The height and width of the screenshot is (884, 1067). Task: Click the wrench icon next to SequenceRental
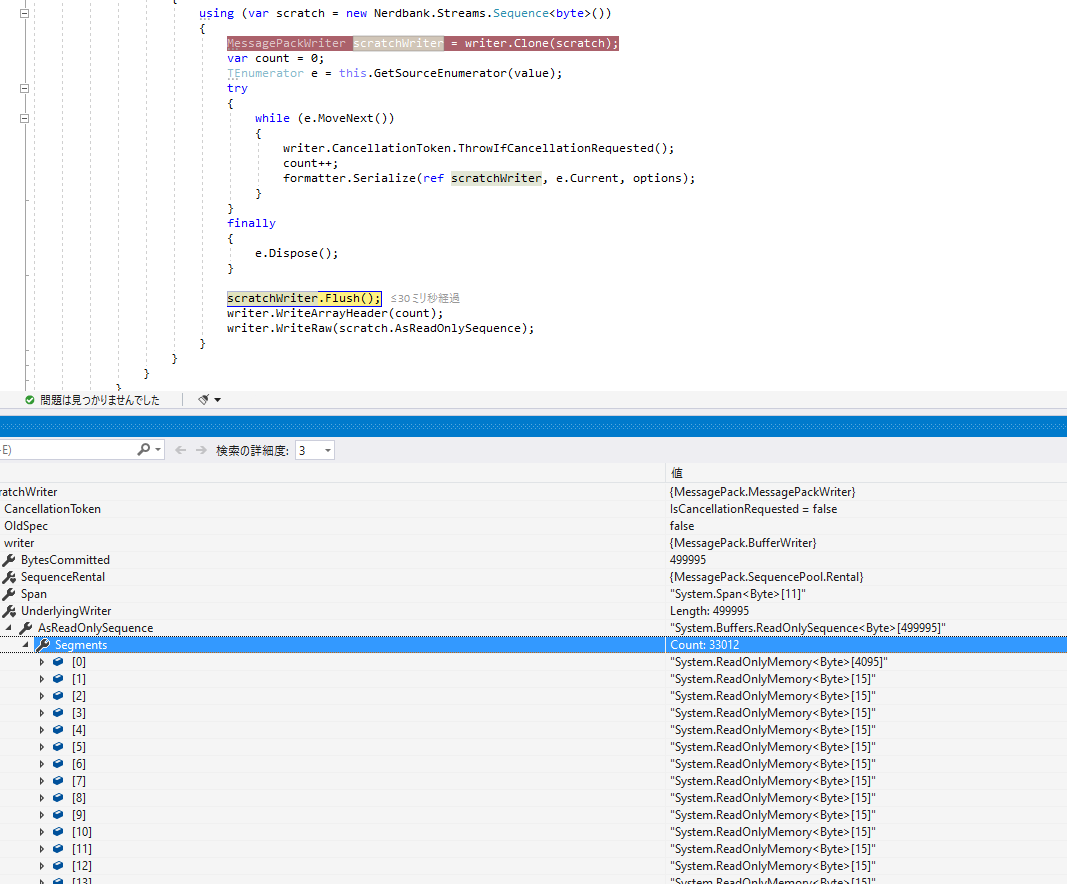(x=10, y=577)
